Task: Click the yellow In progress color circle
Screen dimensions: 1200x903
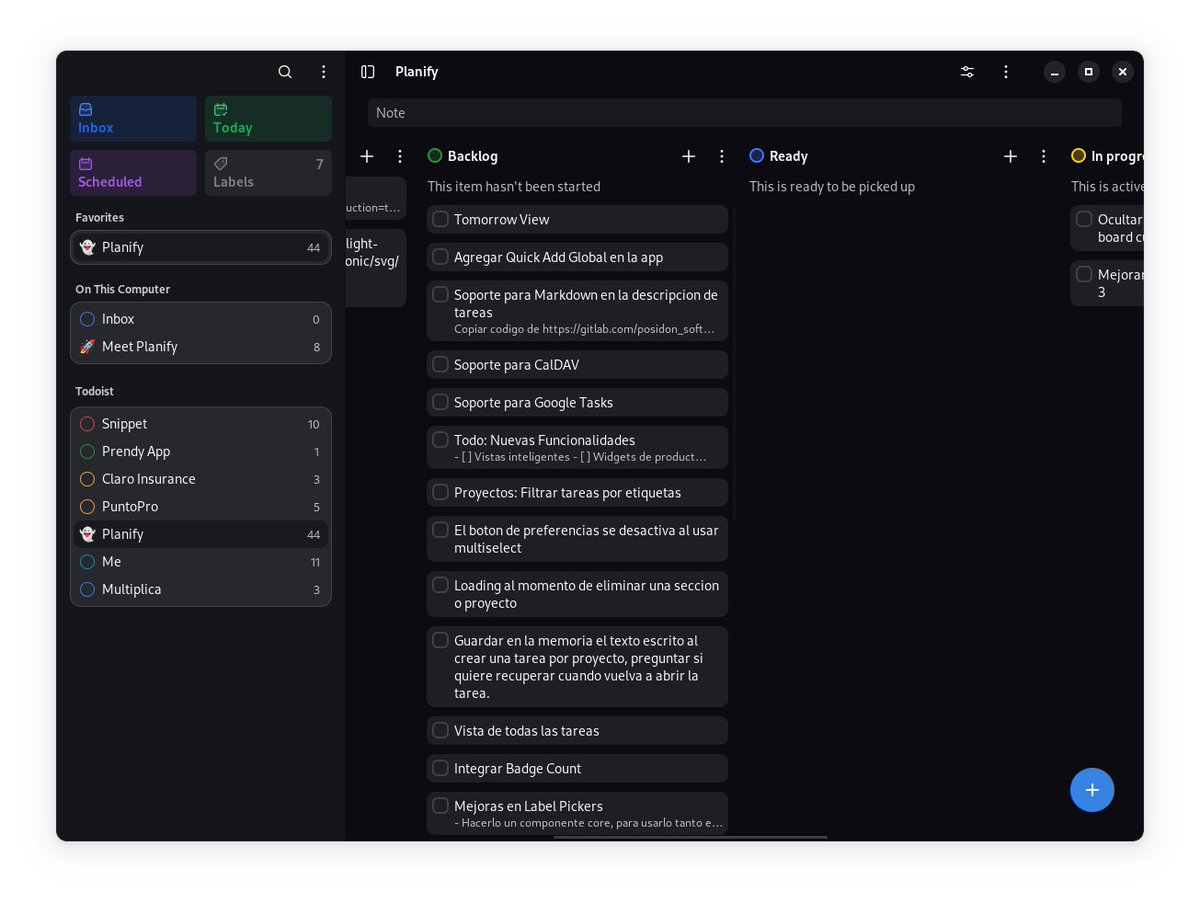Action: 1078,156
